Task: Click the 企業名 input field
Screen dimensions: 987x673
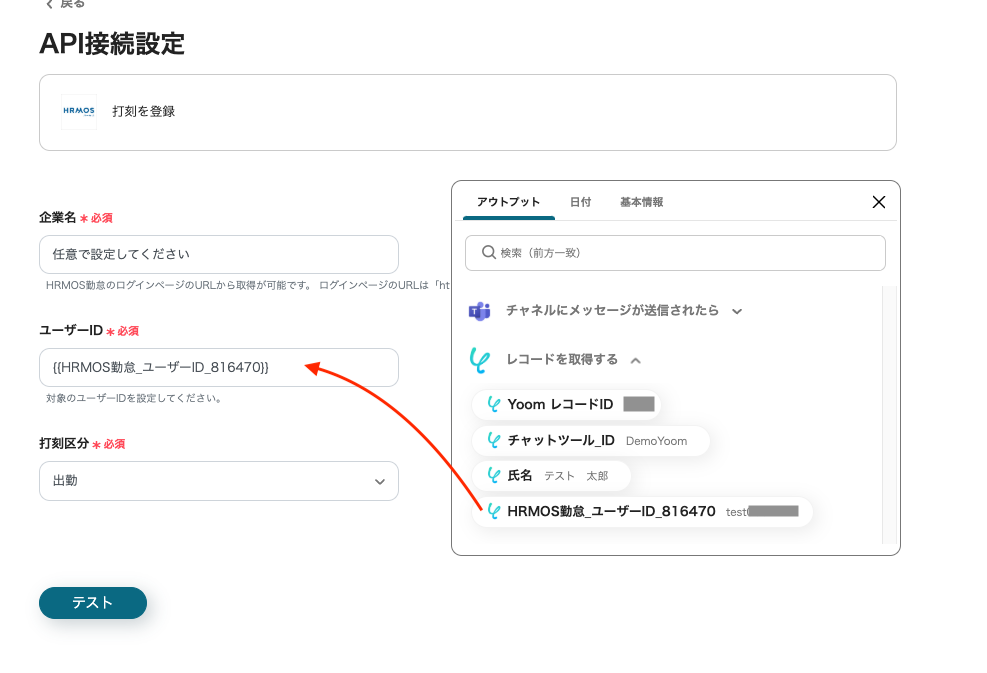Action: tap(219, 254)
